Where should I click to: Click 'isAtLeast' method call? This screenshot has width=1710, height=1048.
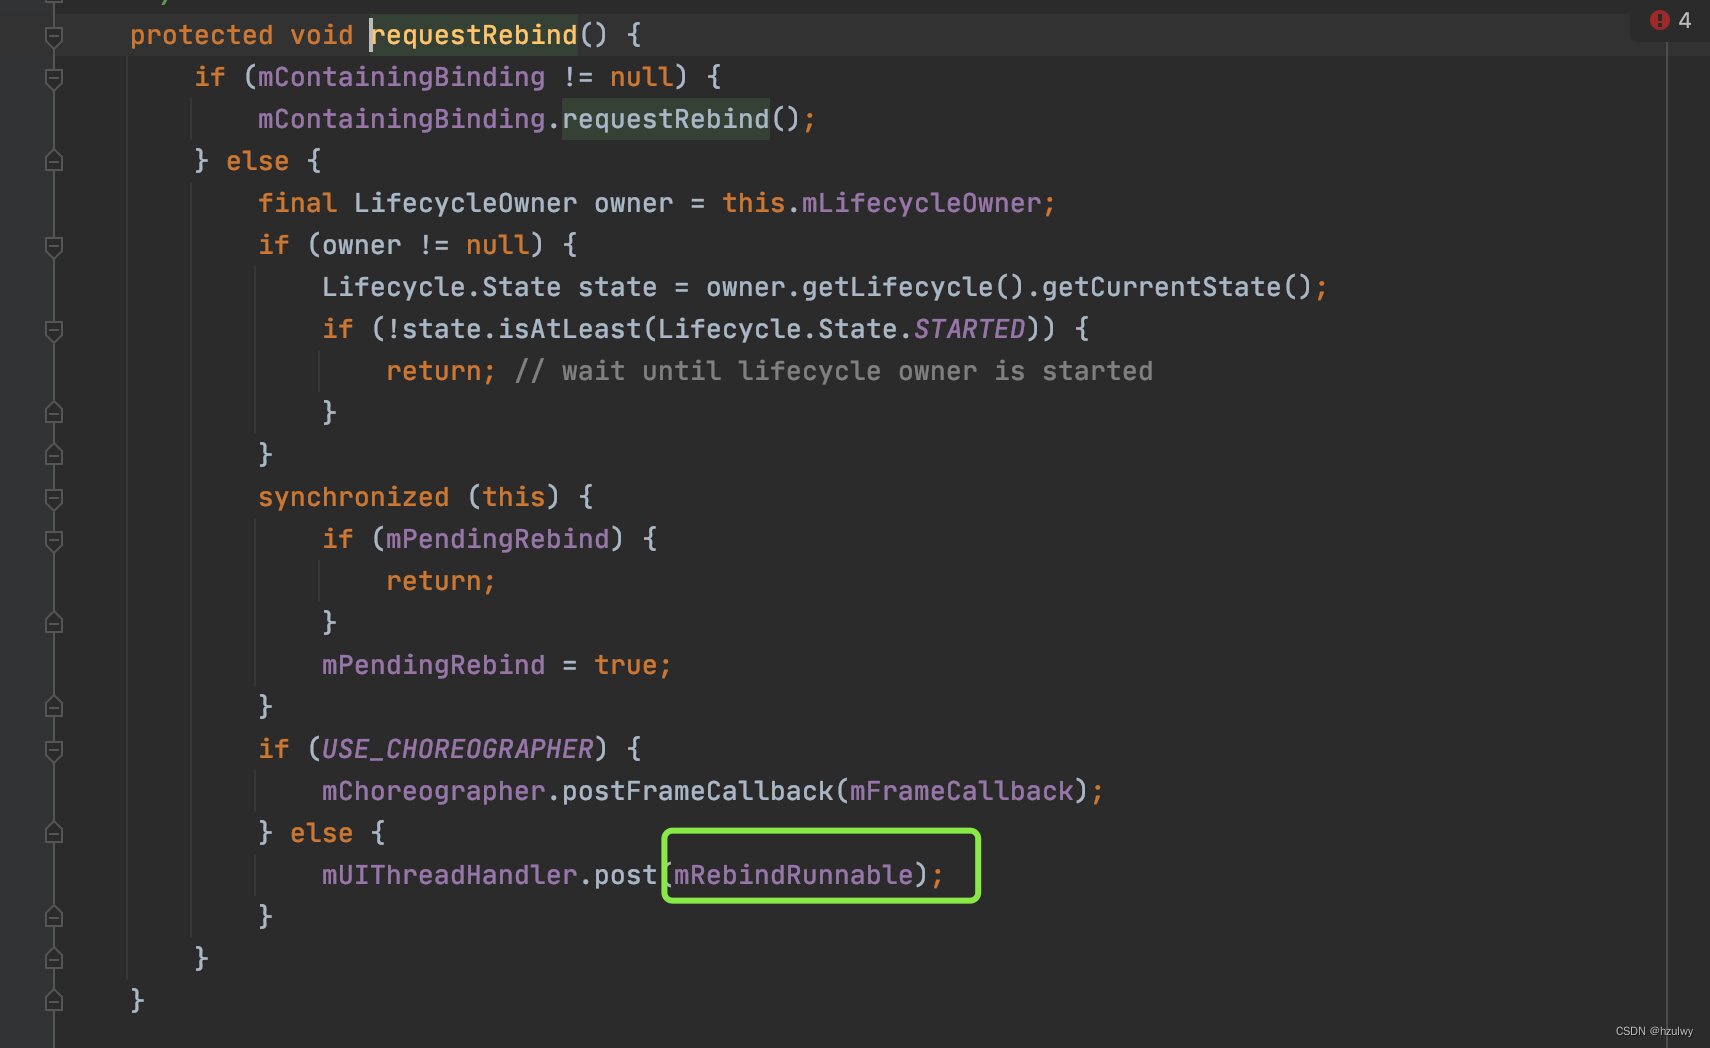[569, 329]
